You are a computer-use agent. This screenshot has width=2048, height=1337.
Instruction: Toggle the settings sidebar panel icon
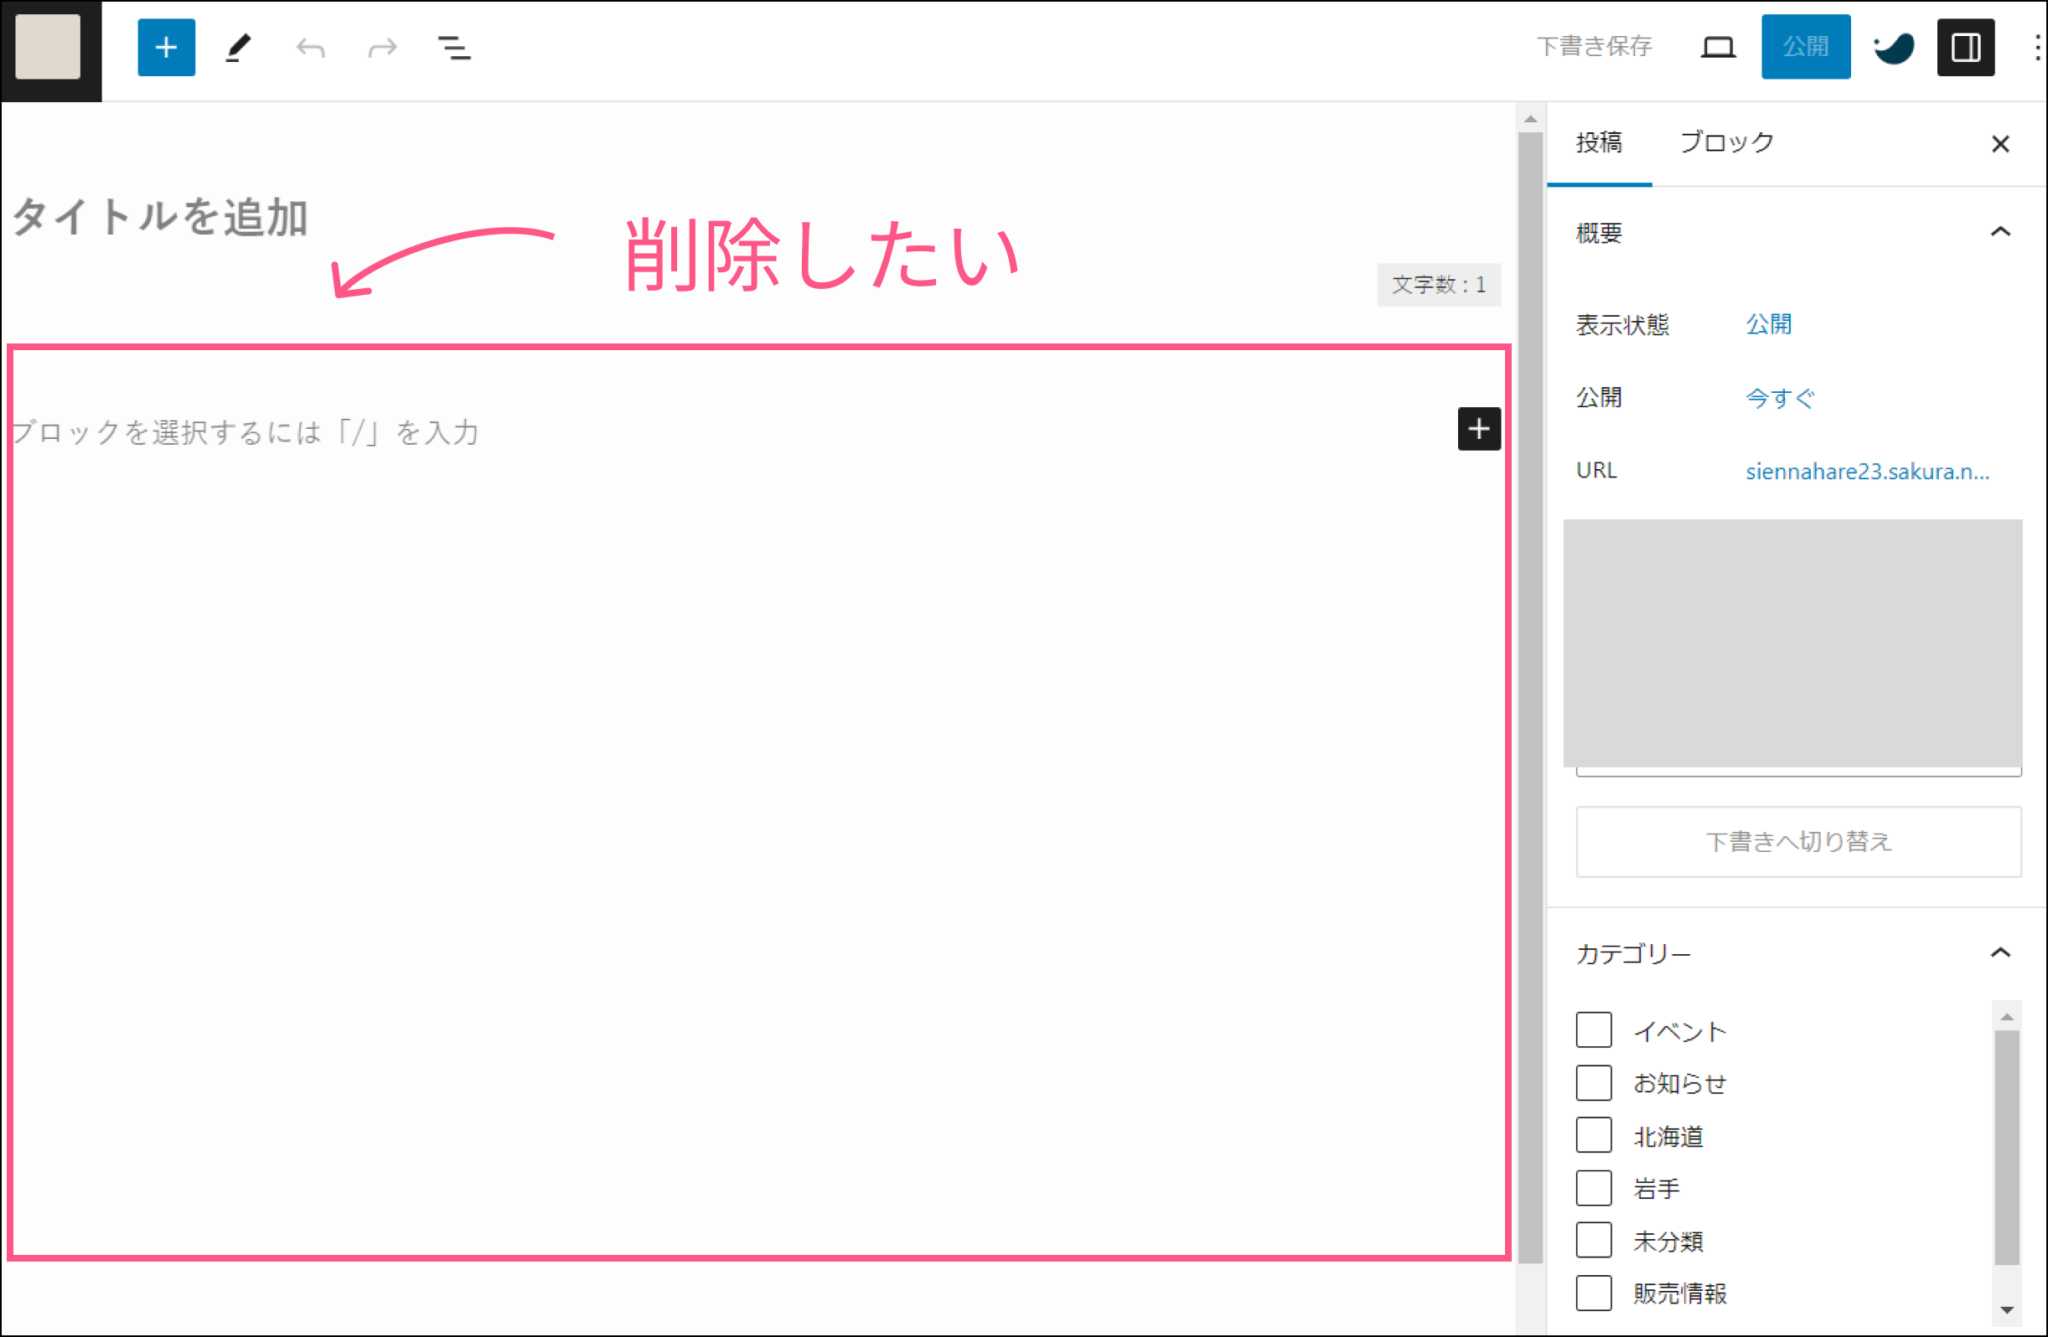coord(1965,46)
